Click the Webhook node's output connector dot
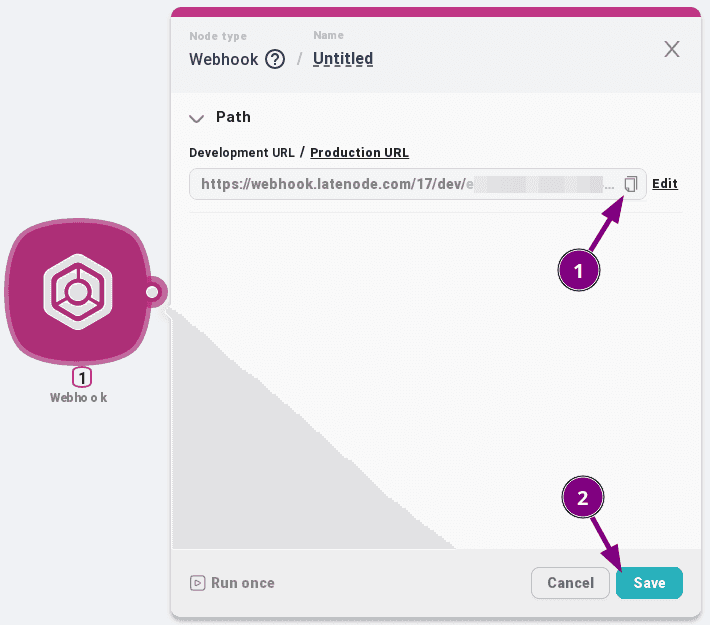The image size is (710, 625). (153, 292)
